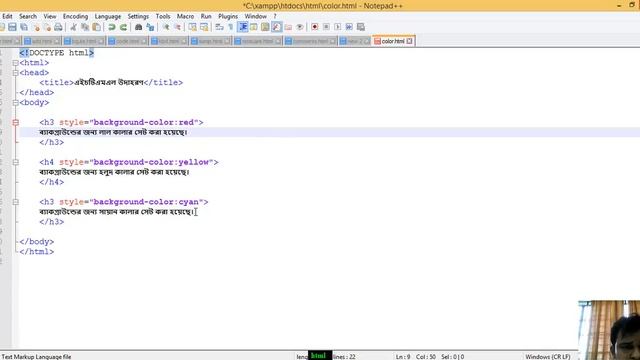Image resolution: width=640 pixels, height=360 pixels.
Task: Toggle the Function List toolbar icon
Action: point(277,27)
